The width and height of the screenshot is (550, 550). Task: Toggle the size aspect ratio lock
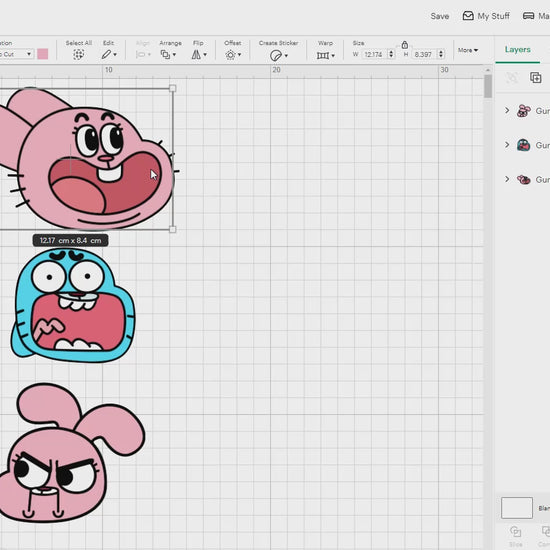[404, 45]
